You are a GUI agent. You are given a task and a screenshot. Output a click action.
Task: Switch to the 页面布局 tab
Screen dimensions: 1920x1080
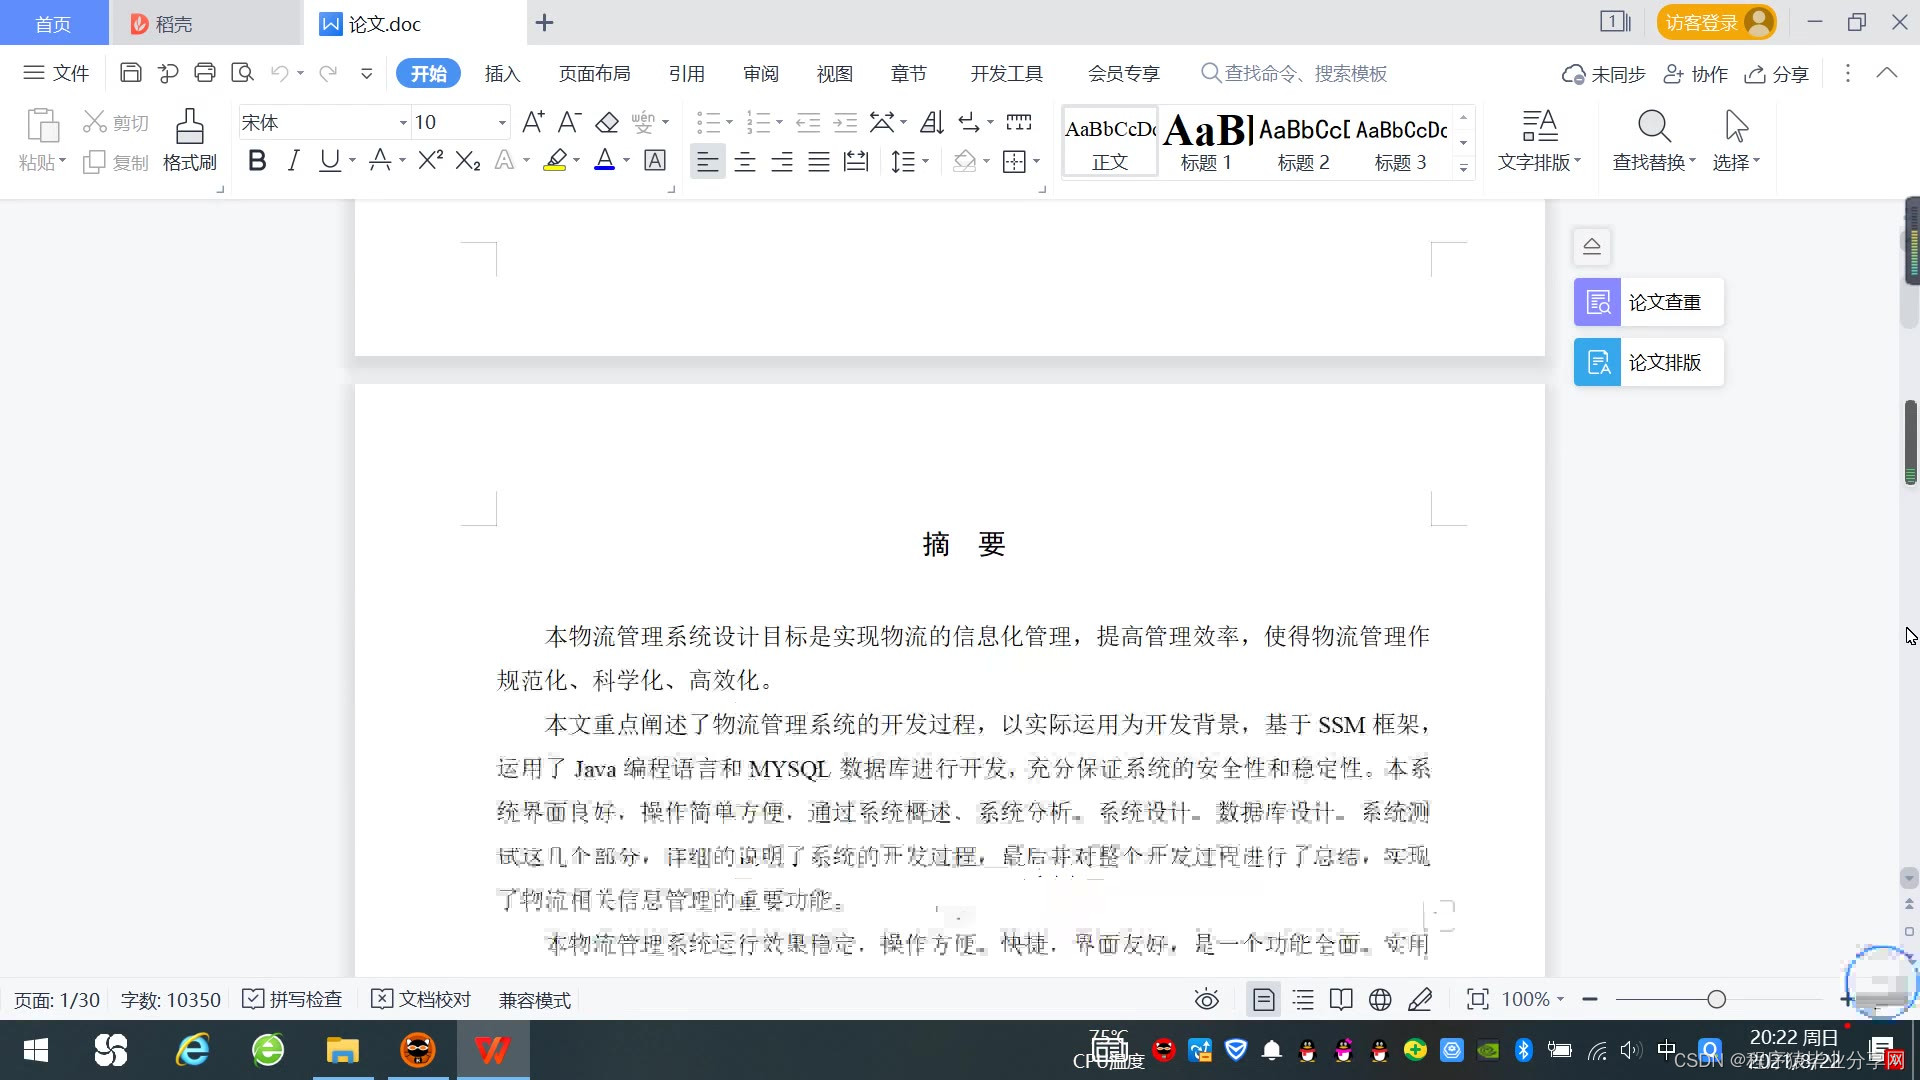[x=594, y=73]
